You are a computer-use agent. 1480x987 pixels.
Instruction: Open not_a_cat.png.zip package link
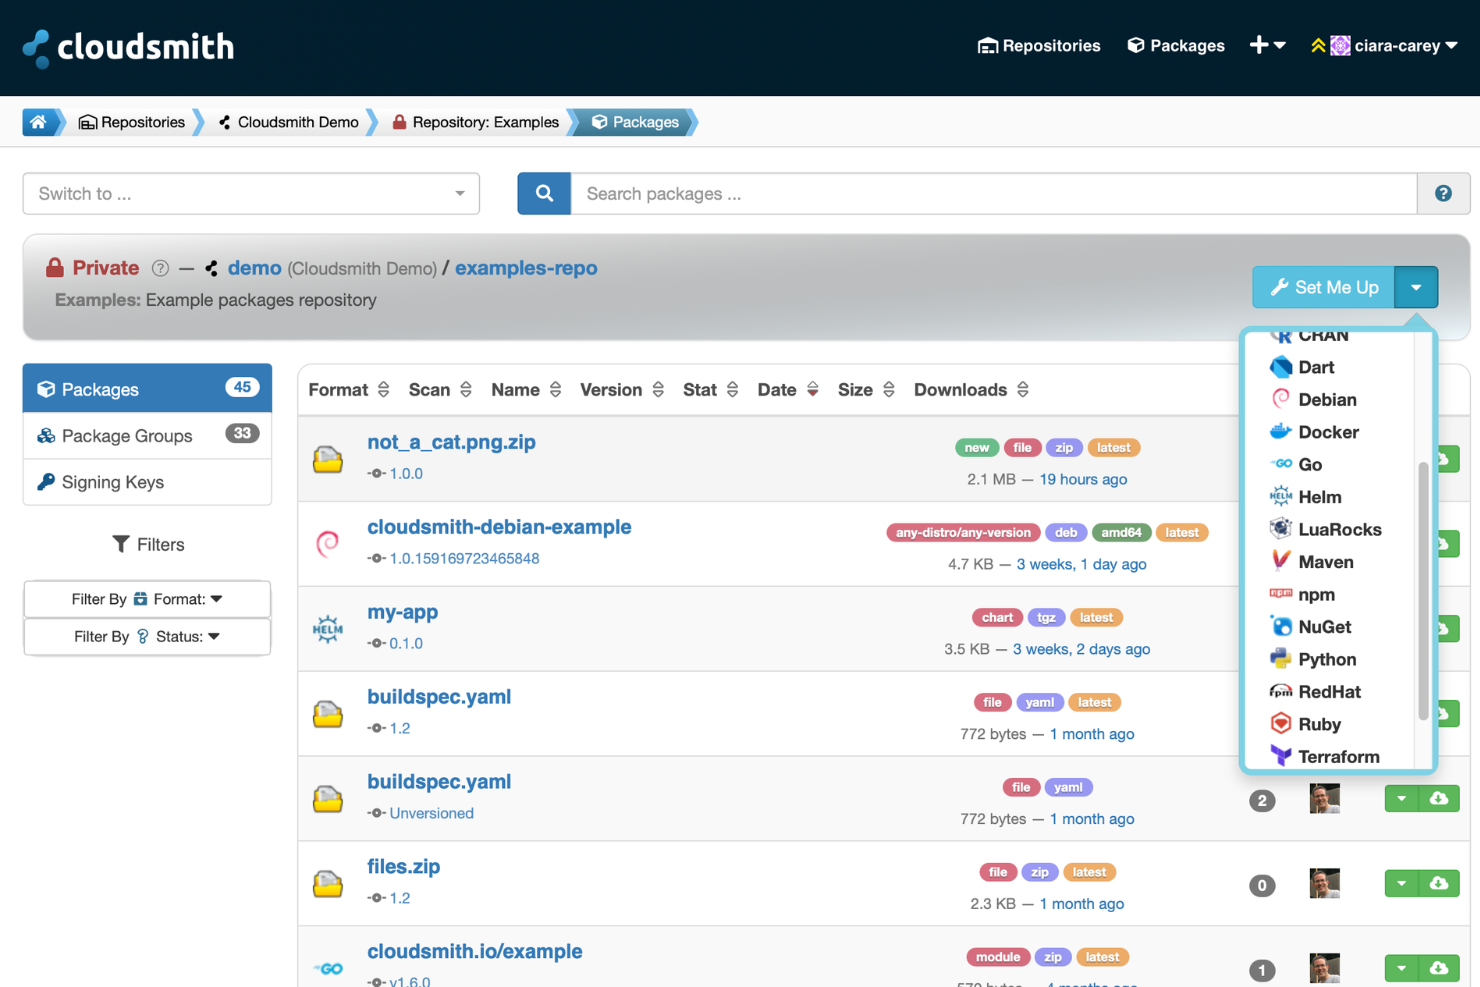tap(451, 442)
